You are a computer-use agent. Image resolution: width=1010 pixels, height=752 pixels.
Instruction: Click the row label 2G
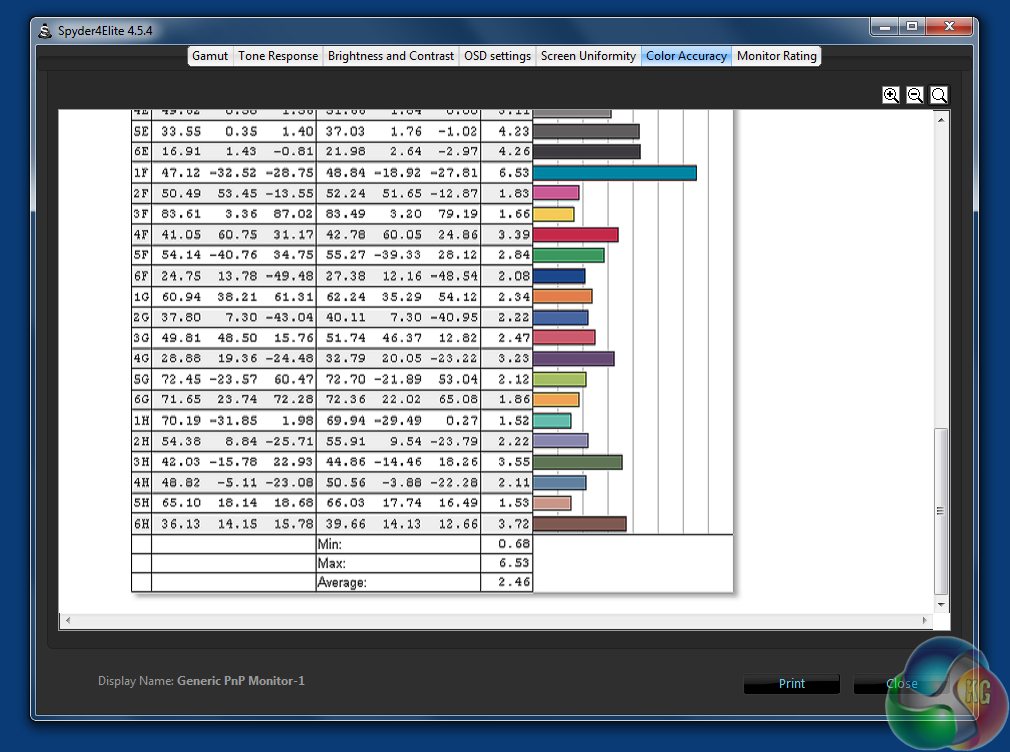point(141,317)
